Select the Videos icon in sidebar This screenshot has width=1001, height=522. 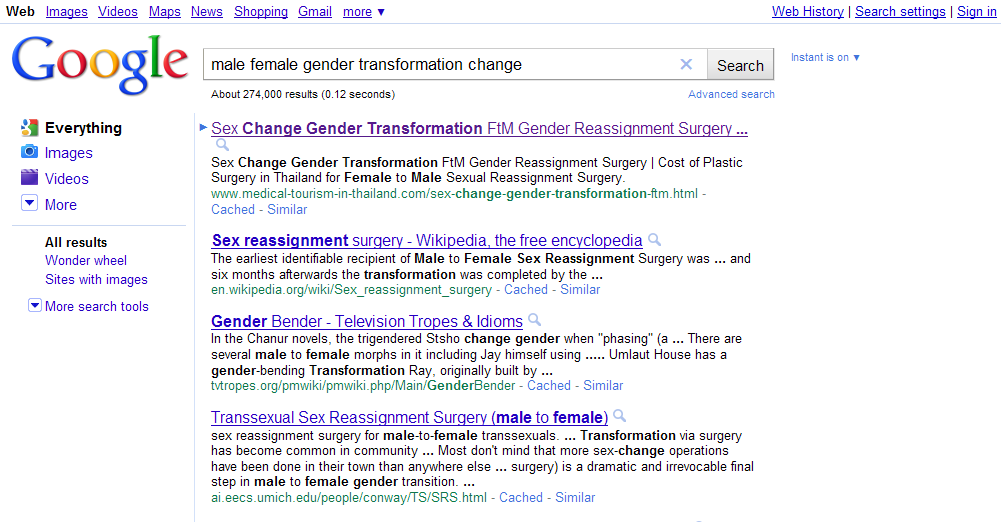29,179
